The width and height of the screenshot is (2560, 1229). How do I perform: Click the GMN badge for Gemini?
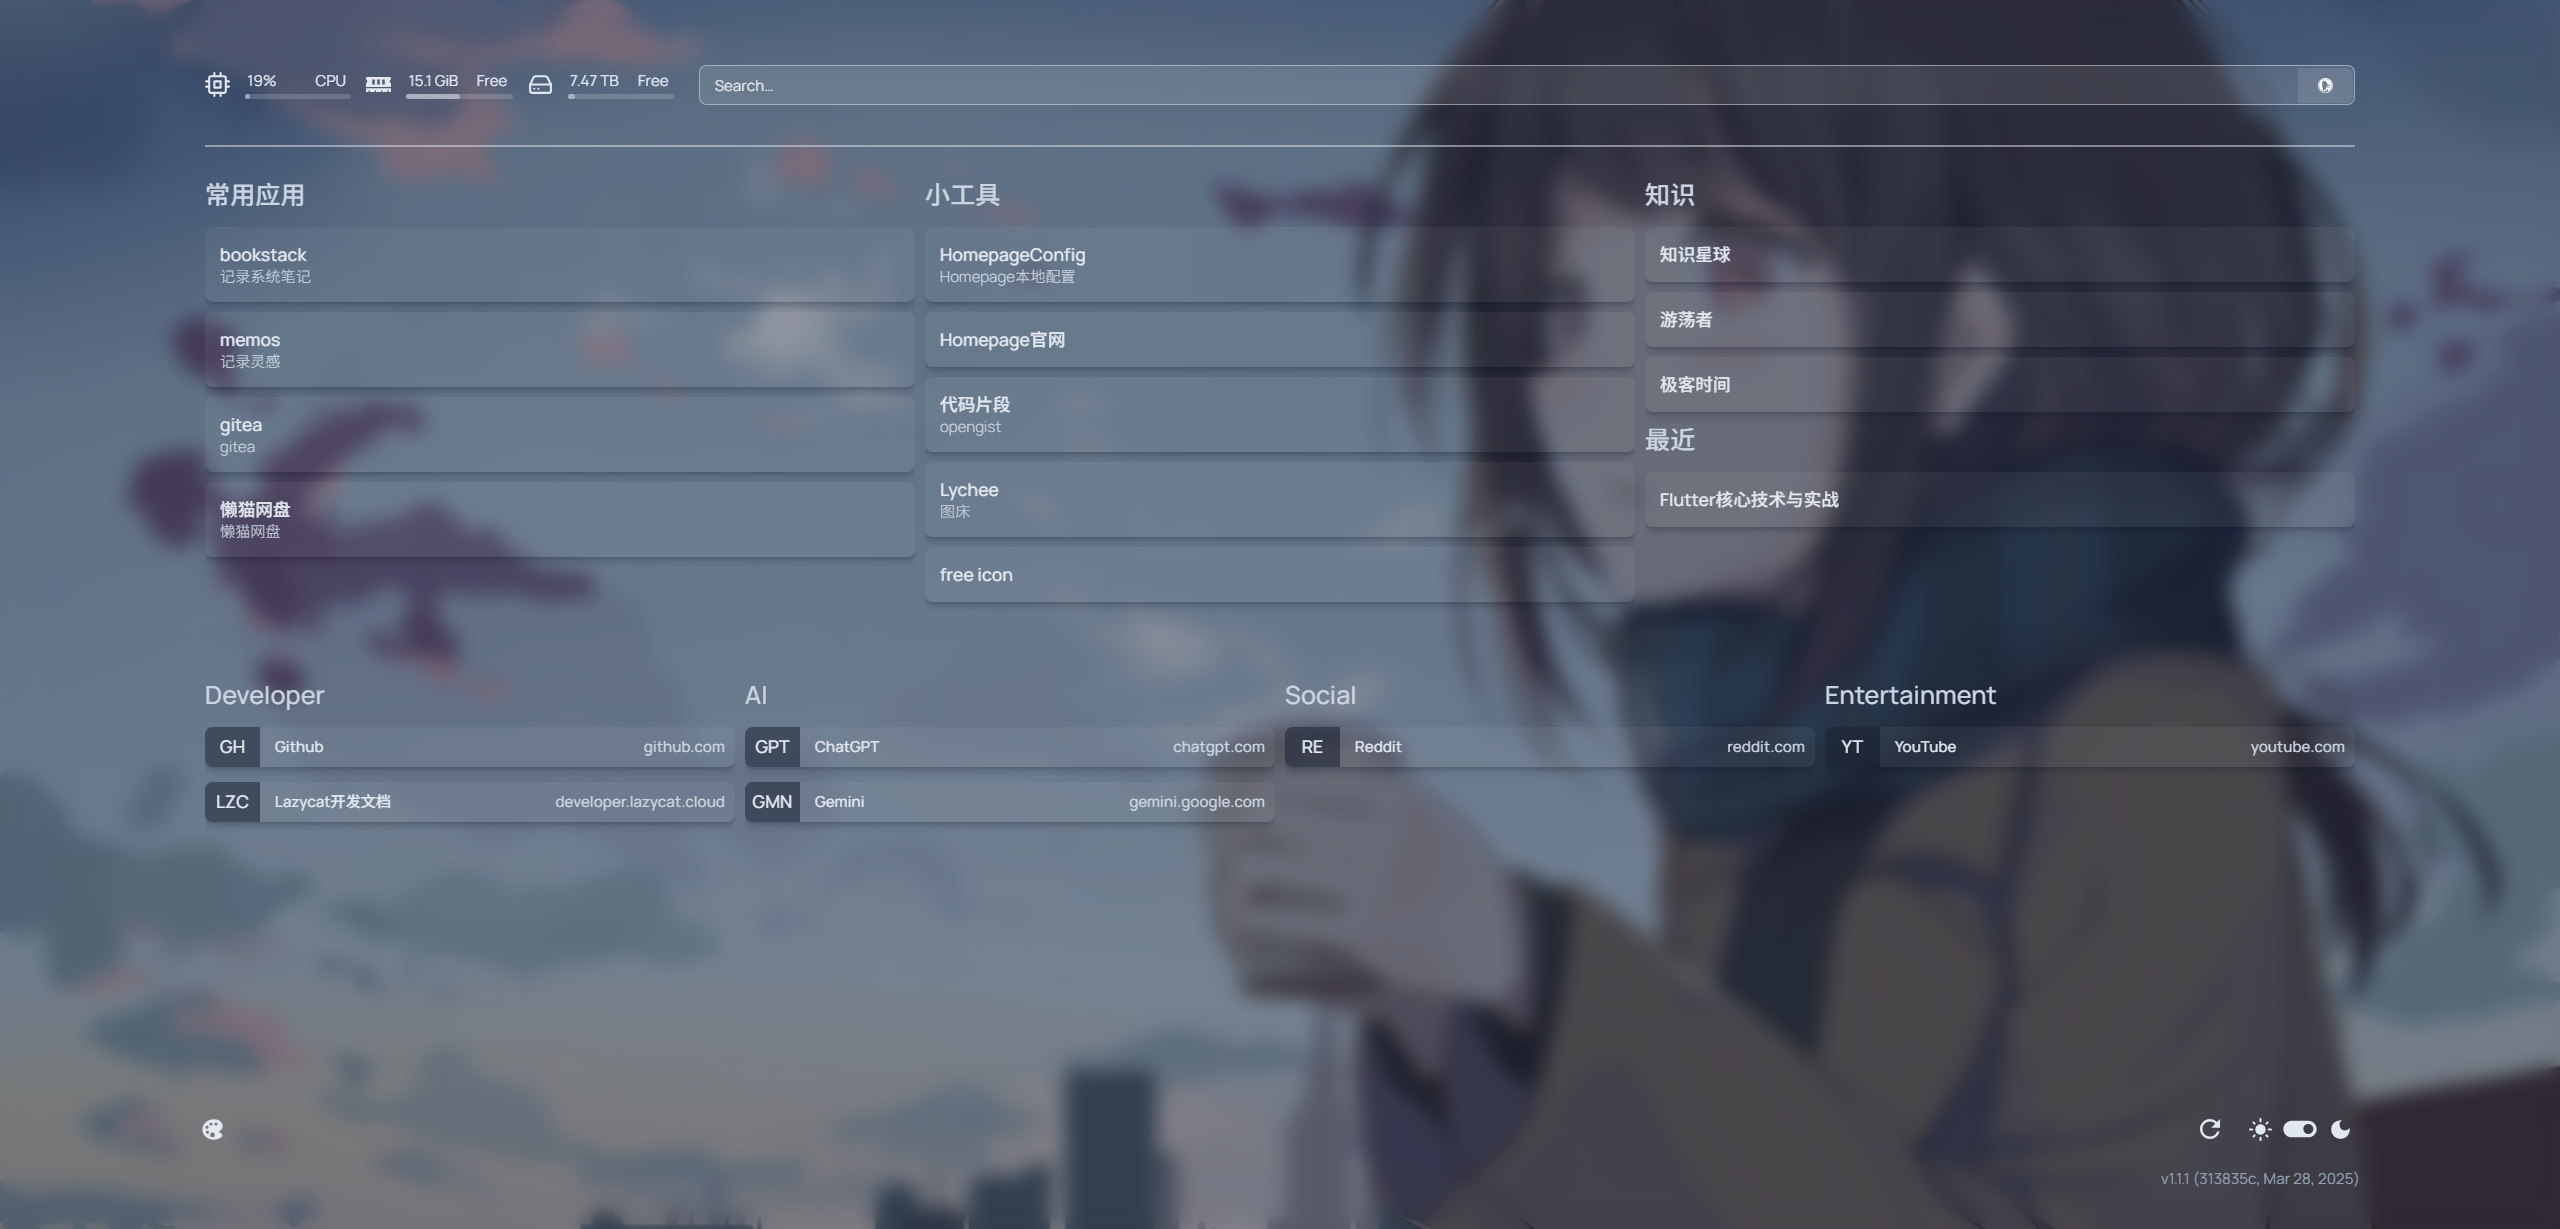(x=772, y=802)
